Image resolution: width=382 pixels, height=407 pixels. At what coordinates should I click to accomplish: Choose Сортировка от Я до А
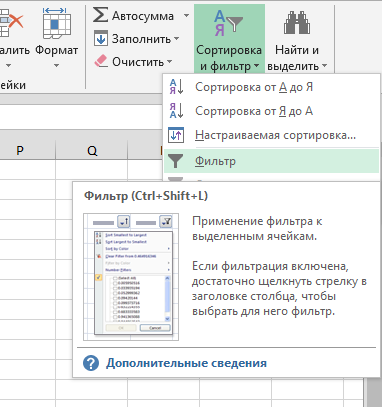pyautogui.click(x=272, y=111)
